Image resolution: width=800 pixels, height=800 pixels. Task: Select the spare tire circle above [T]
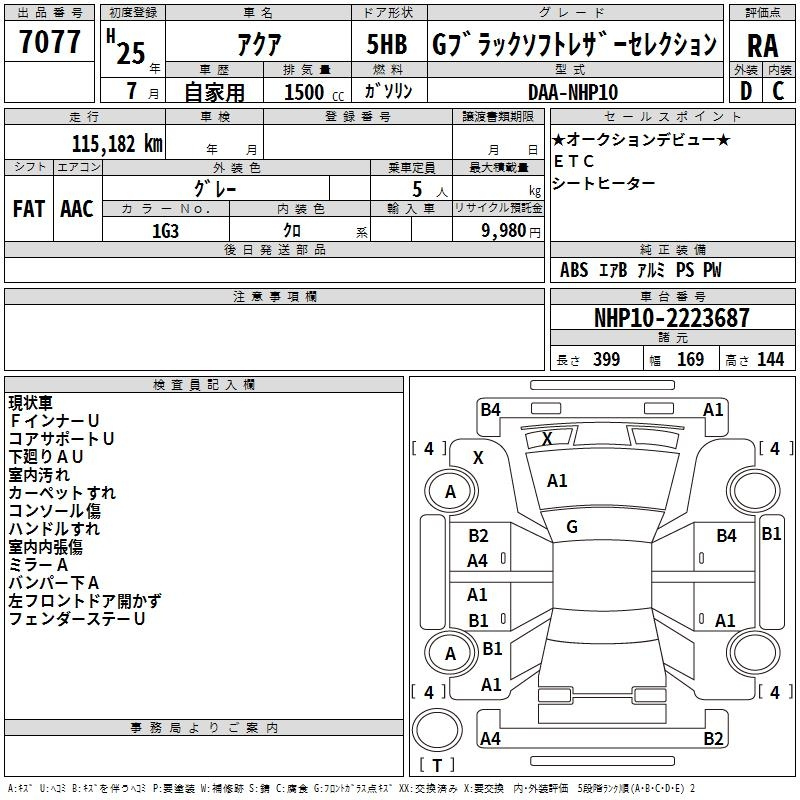coord(437,730)
